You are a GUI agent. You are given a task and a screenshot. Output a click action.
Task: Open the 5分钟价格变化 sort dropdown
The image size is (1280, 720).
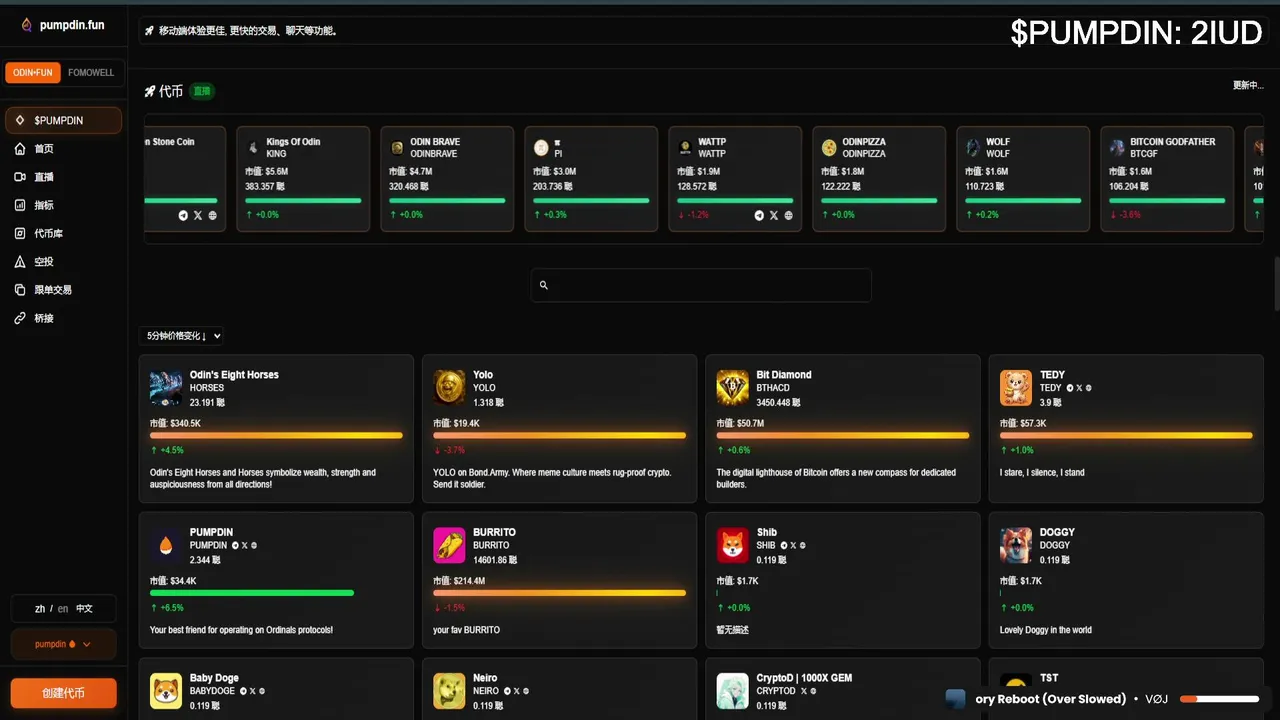pos(182,336)
